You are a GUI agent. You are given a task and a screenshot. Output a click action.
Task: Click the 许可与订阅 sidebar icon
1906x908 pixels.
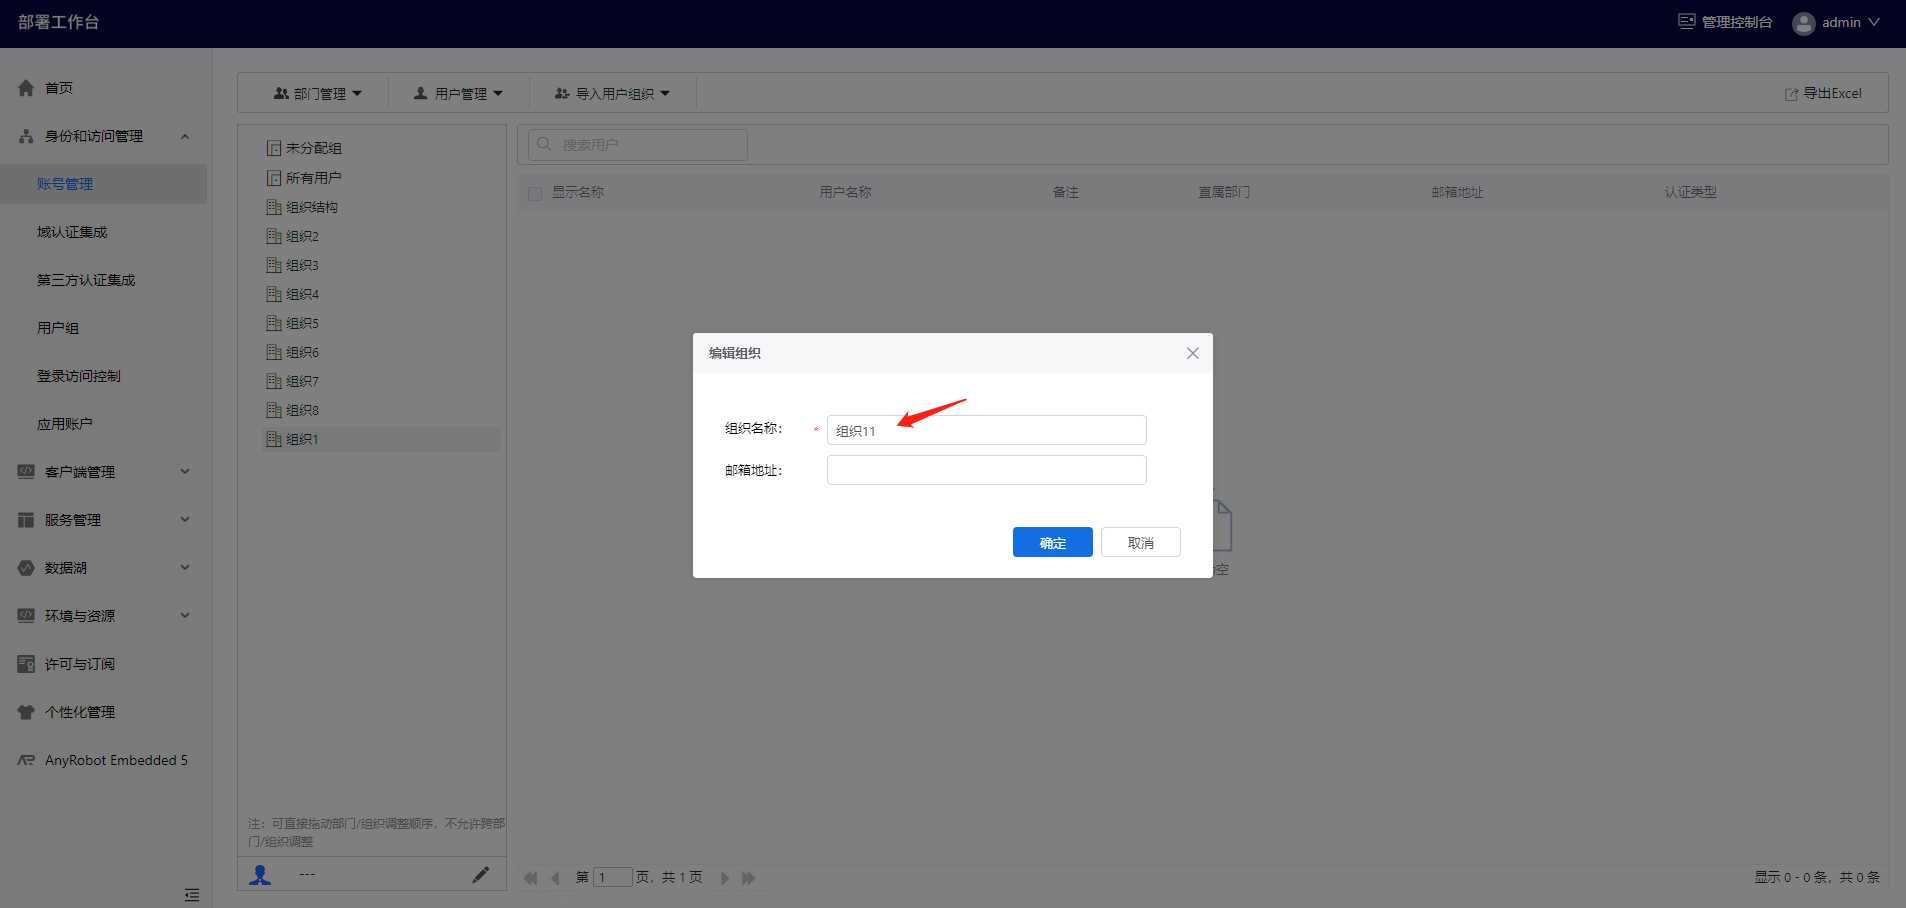point(26,664)
